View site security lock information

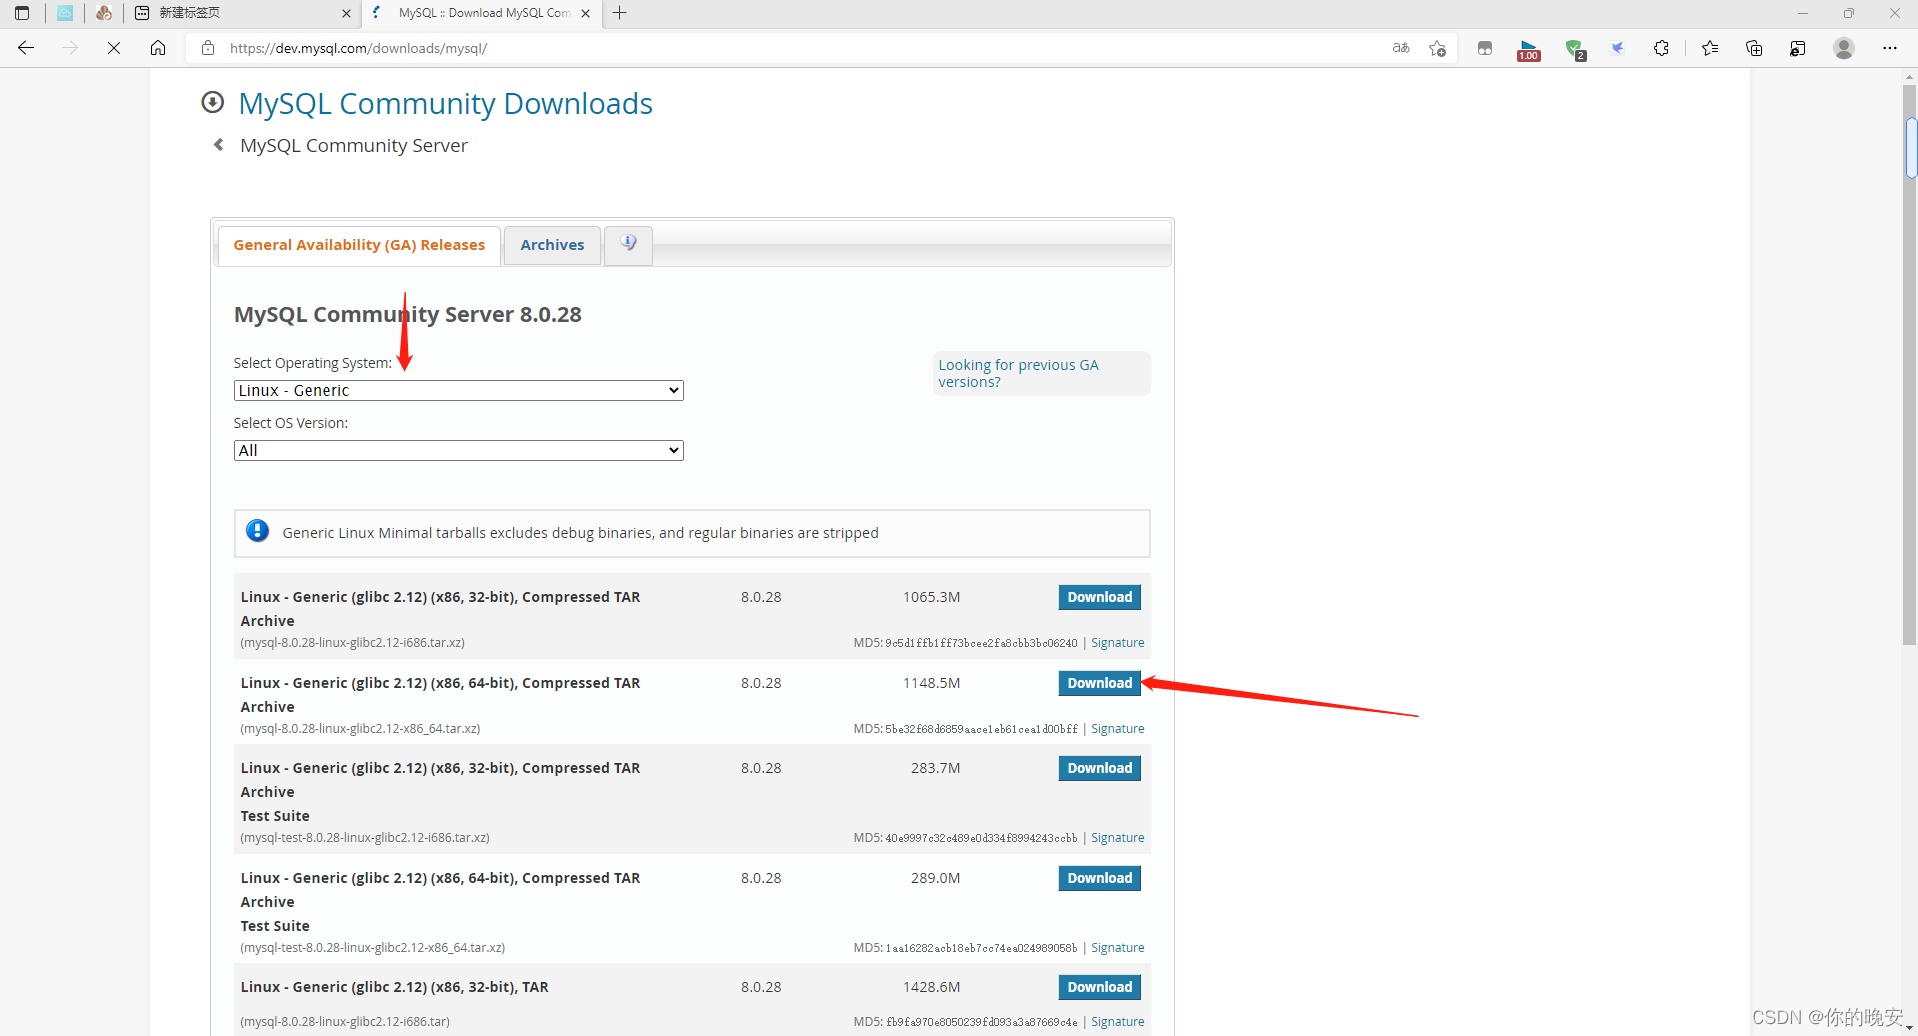[x=208, y=48]
